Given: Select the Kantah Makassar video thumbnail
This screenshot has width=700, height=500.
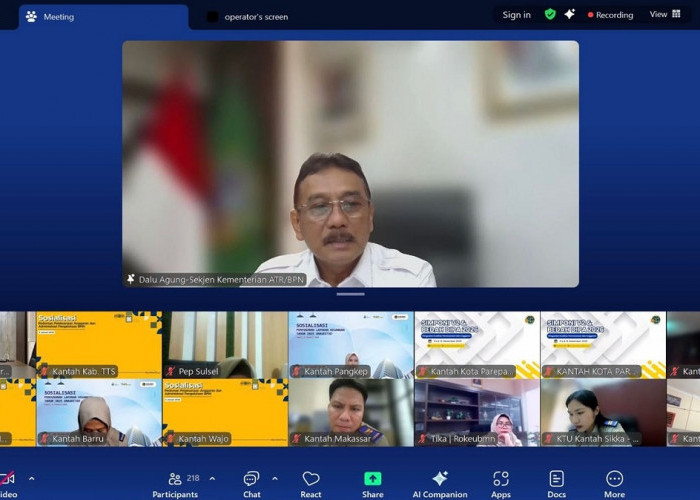Looking at the screenshot, I should (x=351, y=412).
